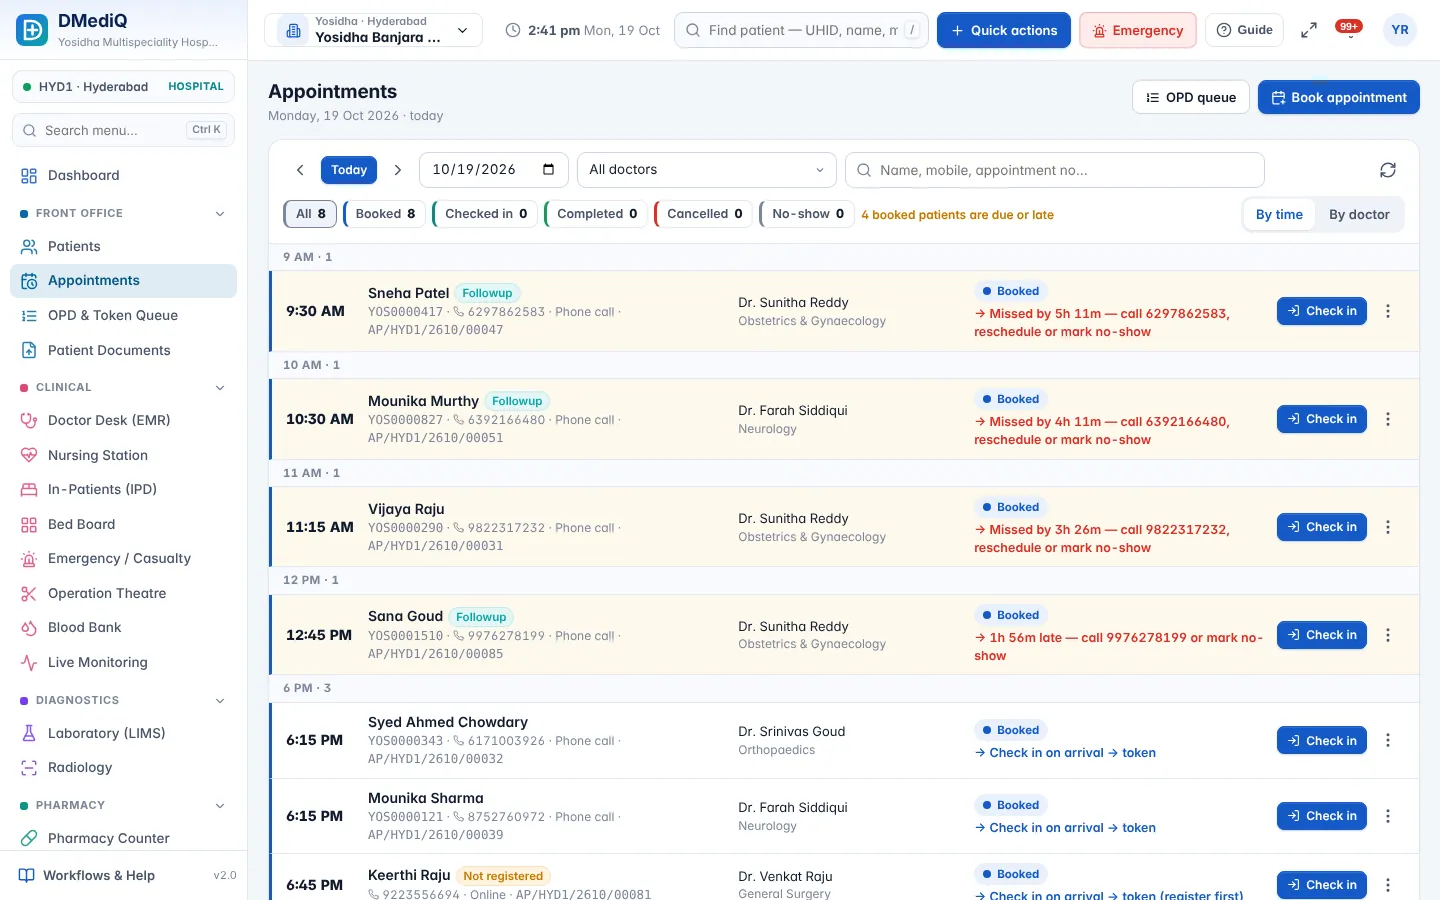Click the Emergency button
Viewport: 1440px width, 900px height.
[1138, 30]
